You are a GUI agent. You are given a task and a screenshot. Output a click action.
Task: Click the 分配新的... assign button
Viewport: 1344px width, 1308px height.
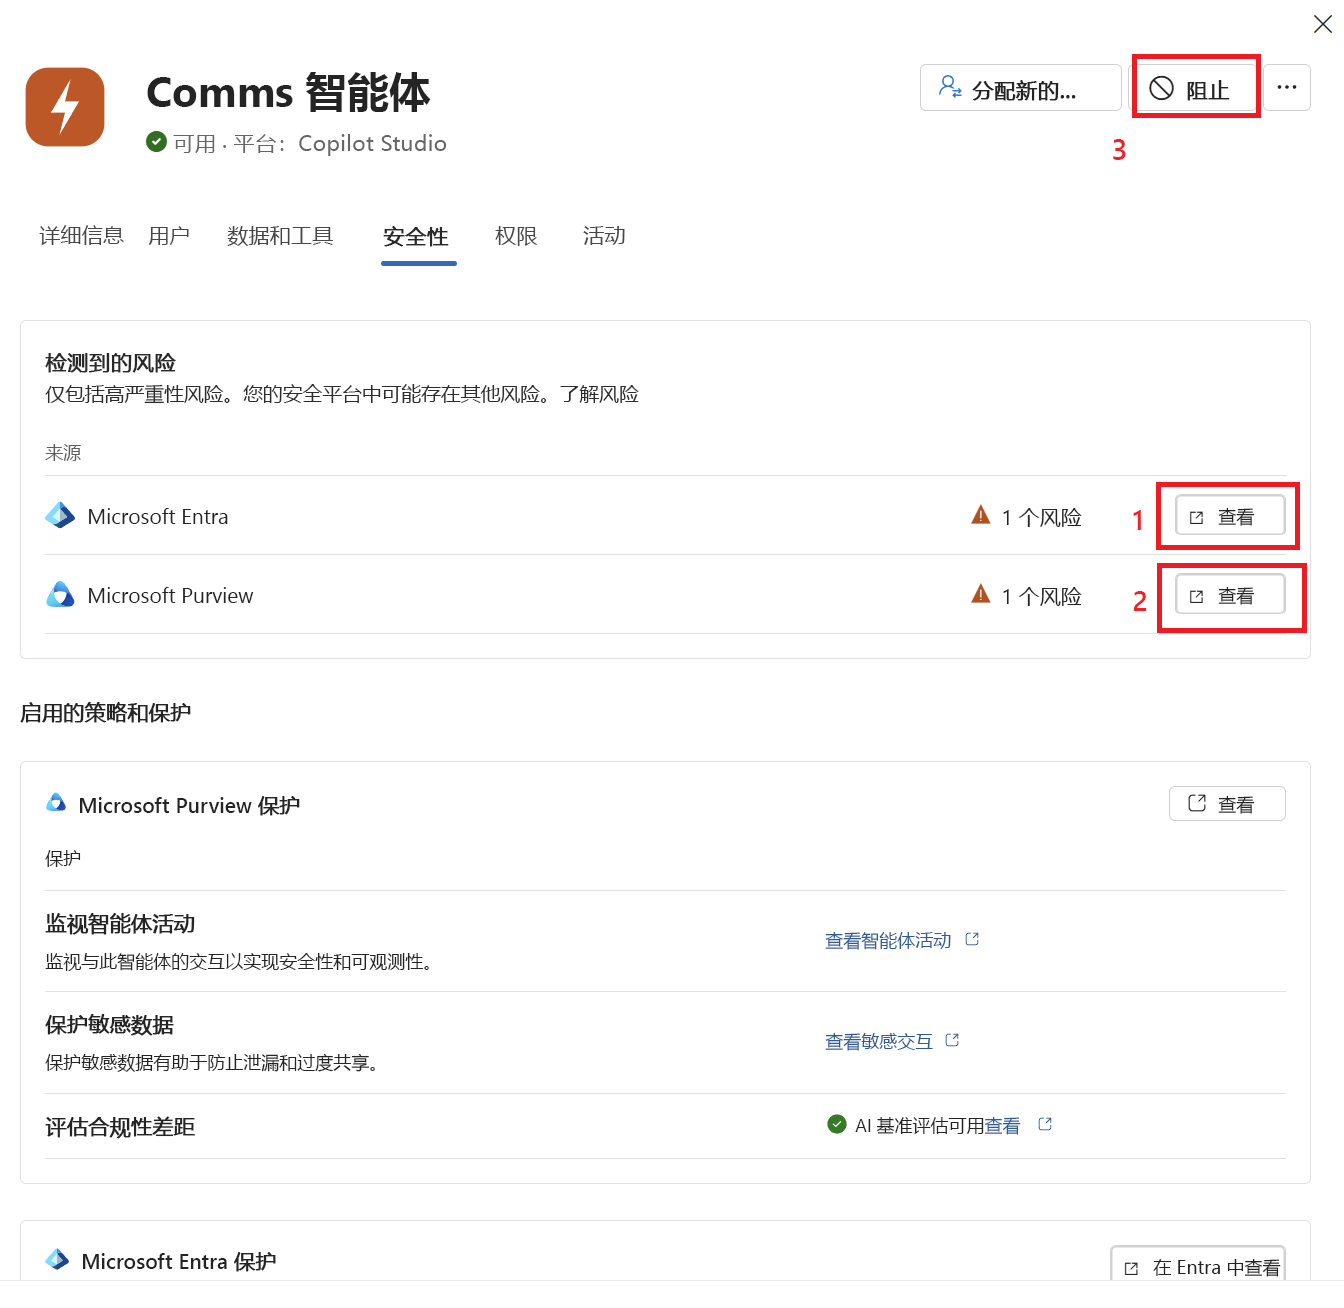(x=1021, y=88)
